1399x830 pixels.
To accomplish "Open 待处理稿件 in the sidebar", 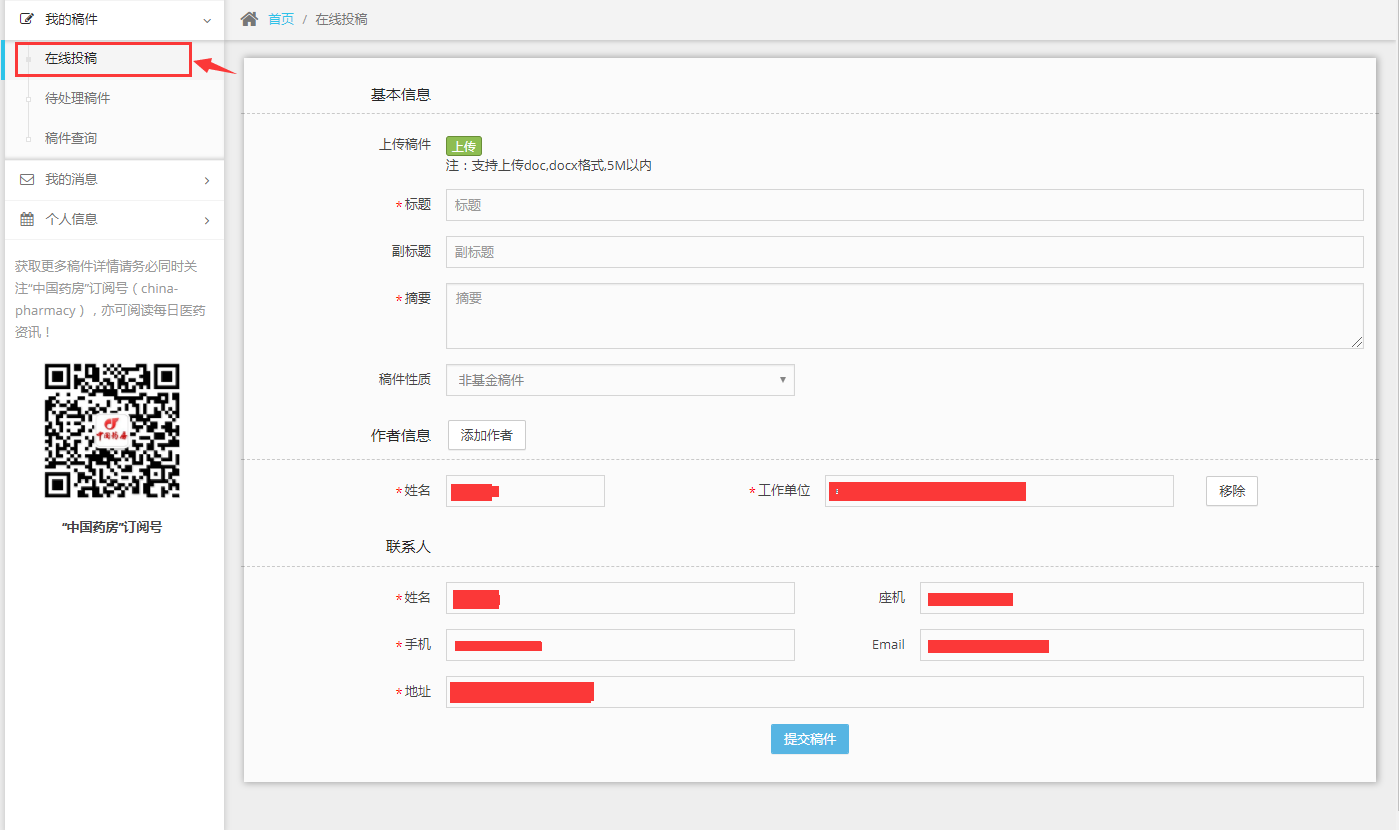I will pyautogui.click(x=77, y=99).
